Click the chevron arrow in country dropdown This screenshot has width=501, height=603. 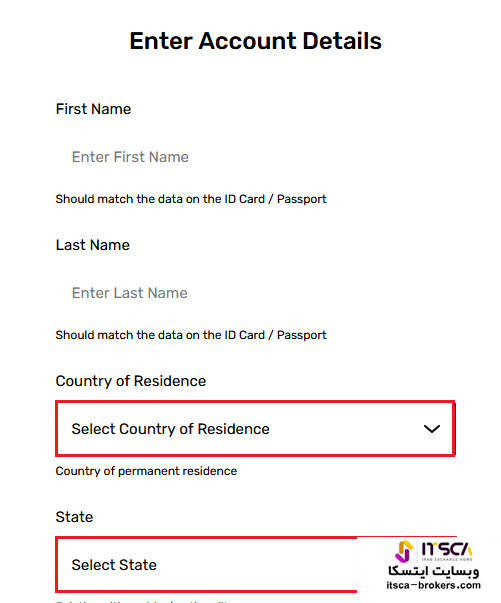(x=431, y=429)
